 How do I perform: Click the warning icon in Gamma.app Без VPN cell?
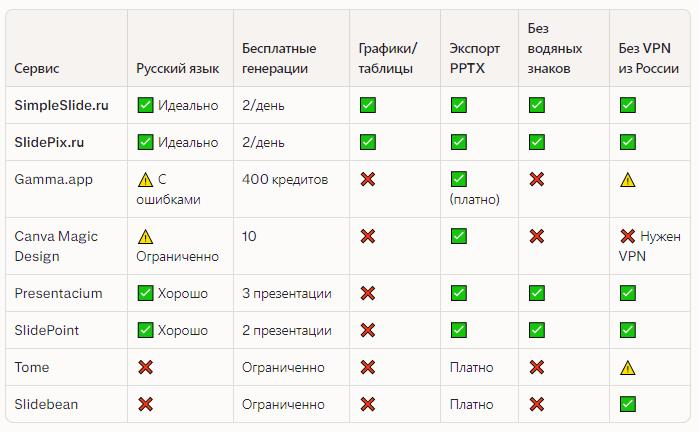[628, 180]
